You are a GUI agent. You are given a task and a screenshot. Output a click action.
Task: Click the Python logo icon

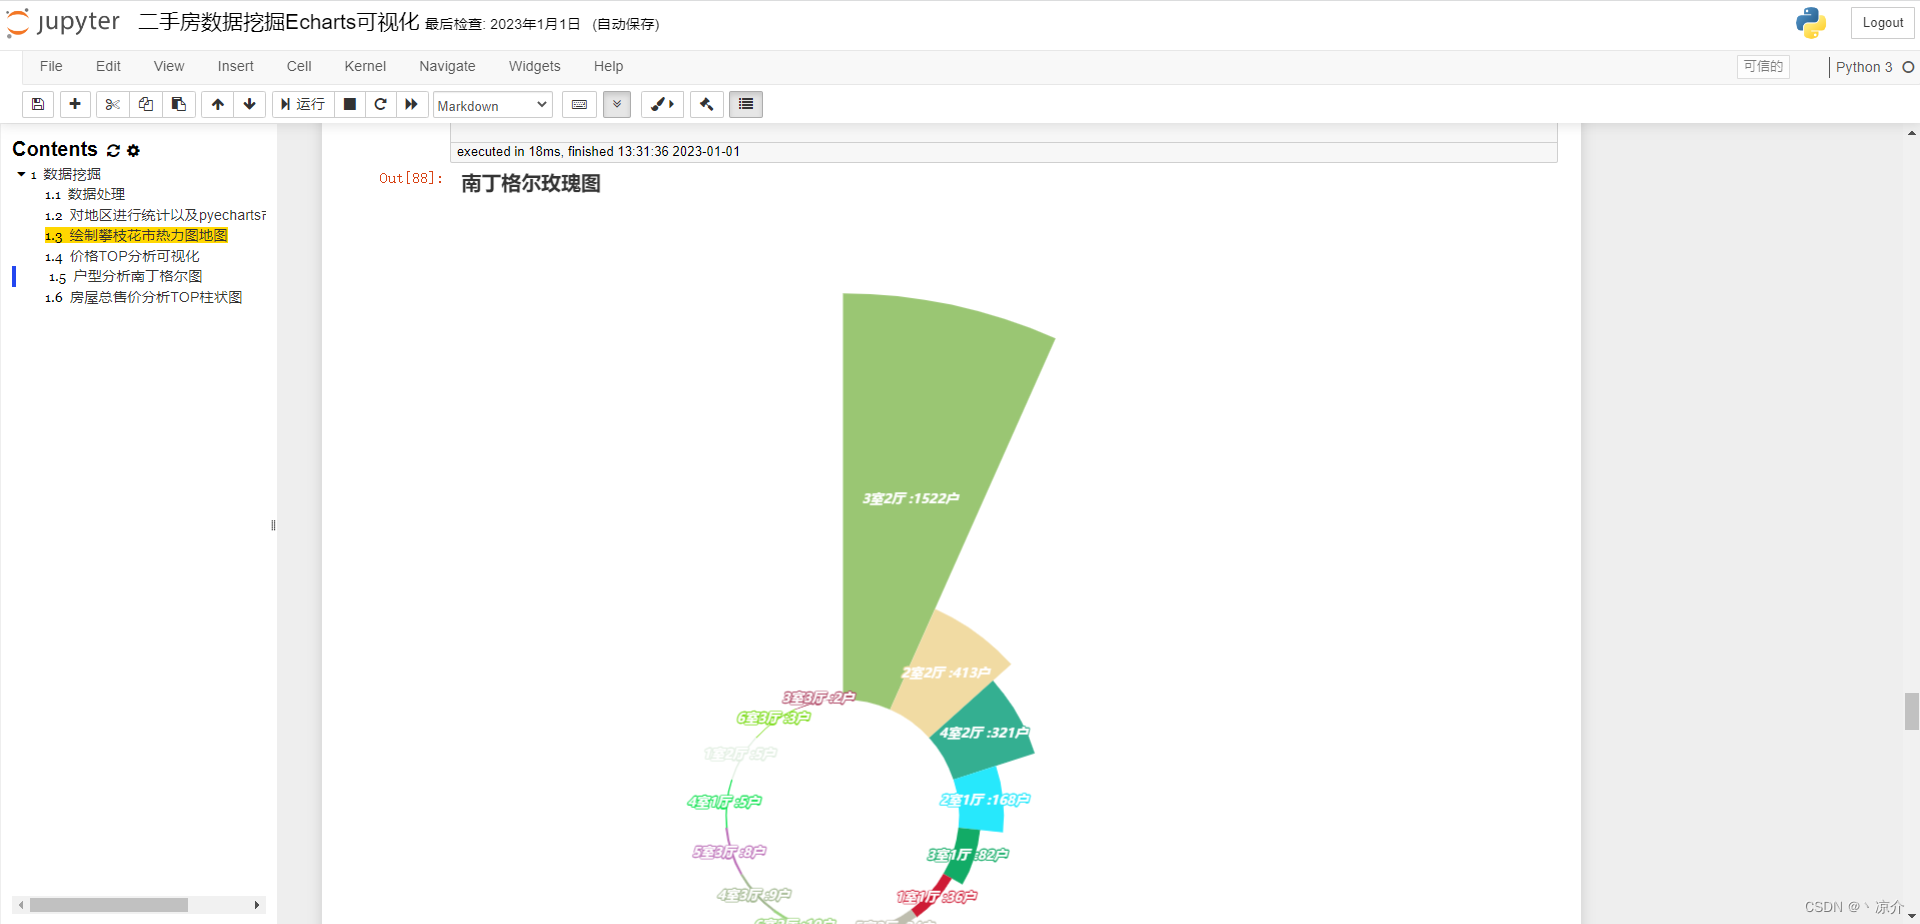[1810, 23]
